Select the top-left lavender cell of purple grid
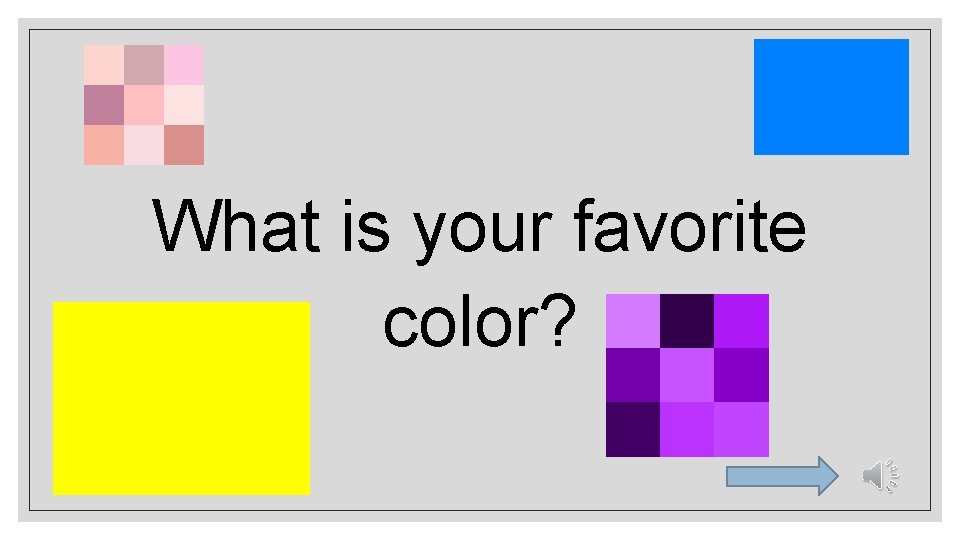 (x=633, y=321)
